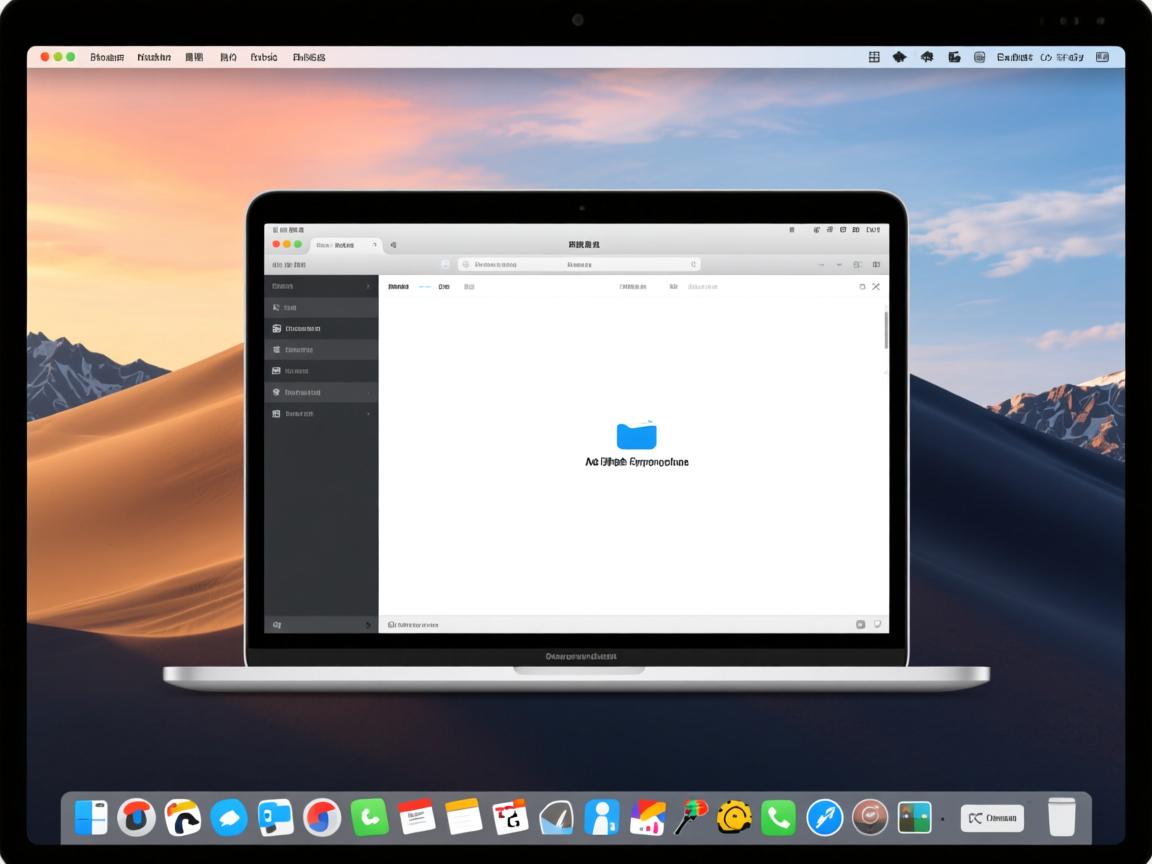Click the square icon beside the panel's X

(862, 287)
